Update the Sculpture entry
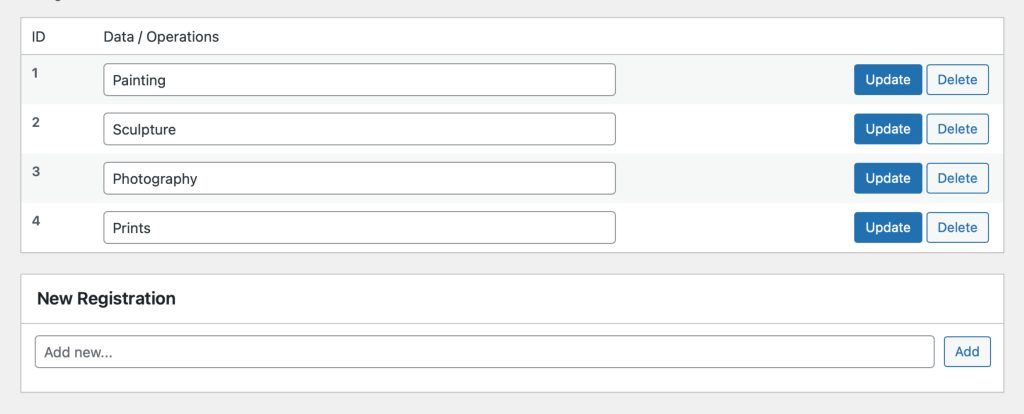The image size is (1024, 414). (x=887, y=129)
